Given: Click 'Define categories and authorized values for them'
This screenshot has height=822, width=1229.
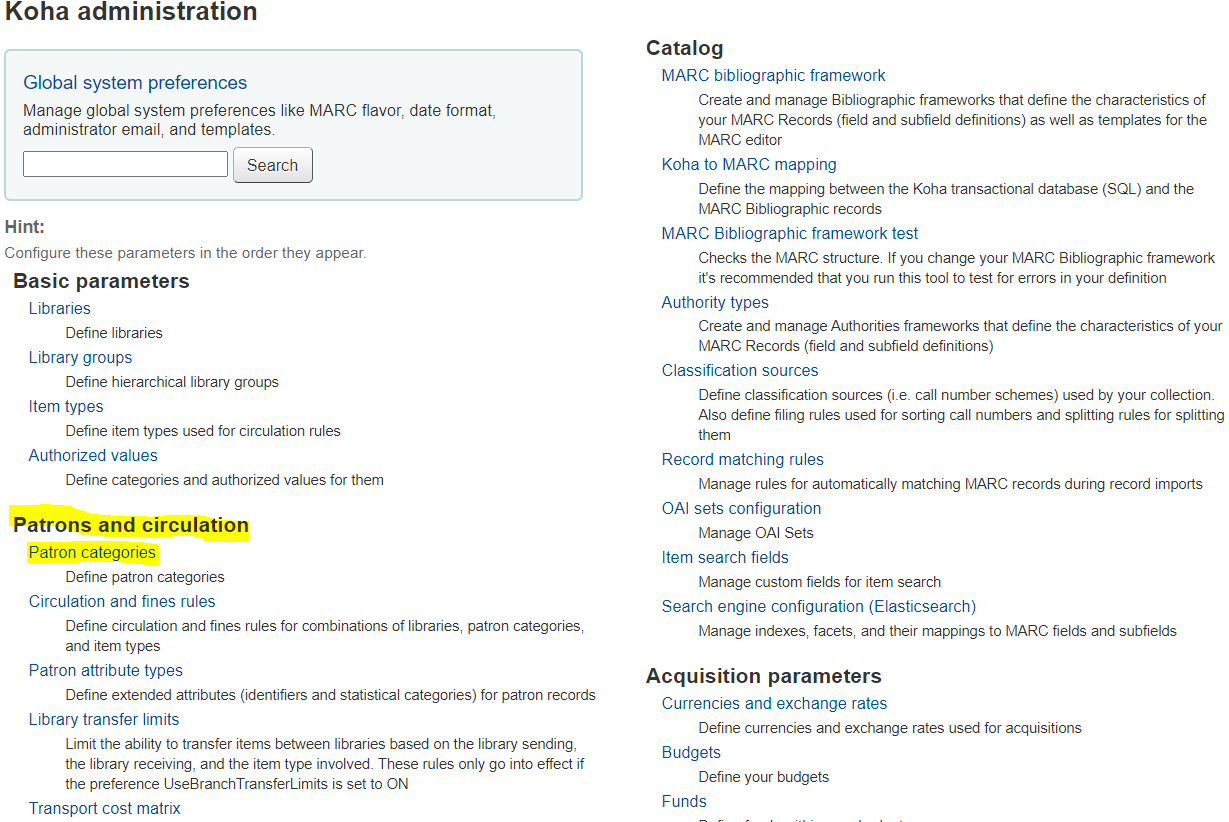Looking at the screenshot, I should point(225,480).
